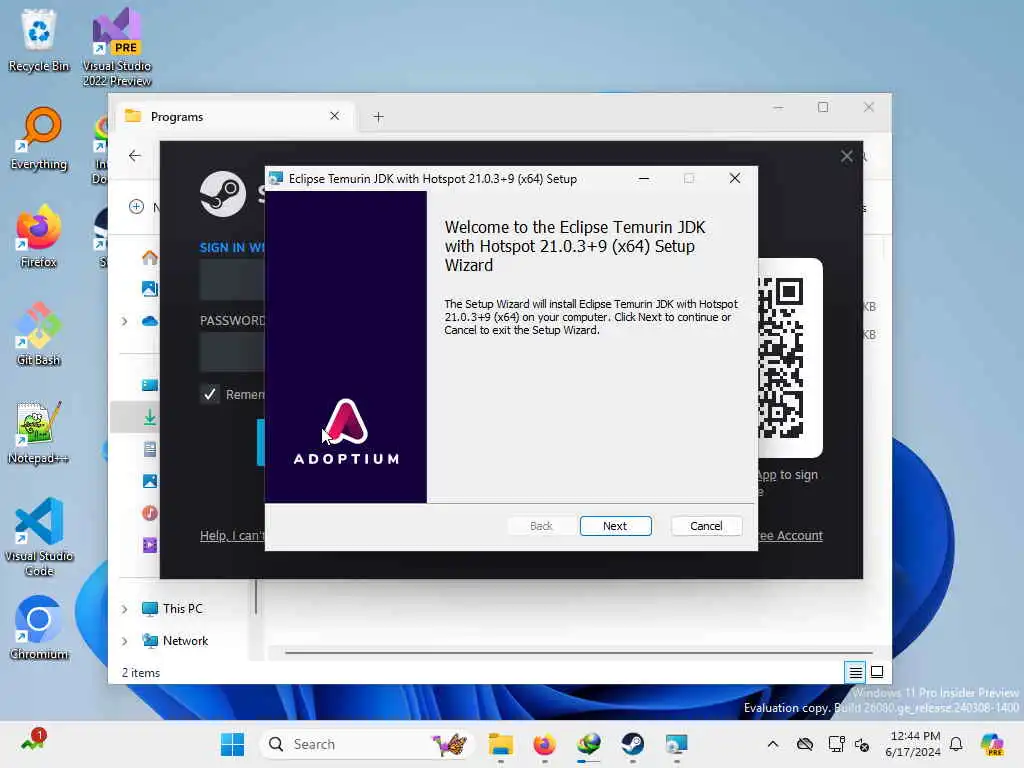Show hidden system tray icons
Viewport: 1024px width, 768px height.
click(773, 744)
